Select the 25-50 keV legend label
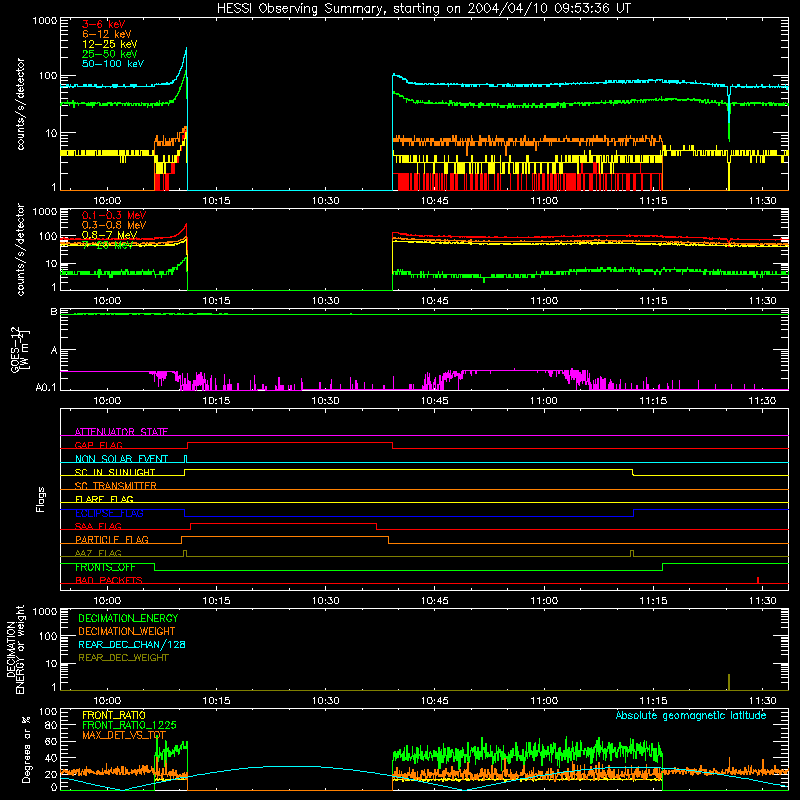 pos(110,54)
